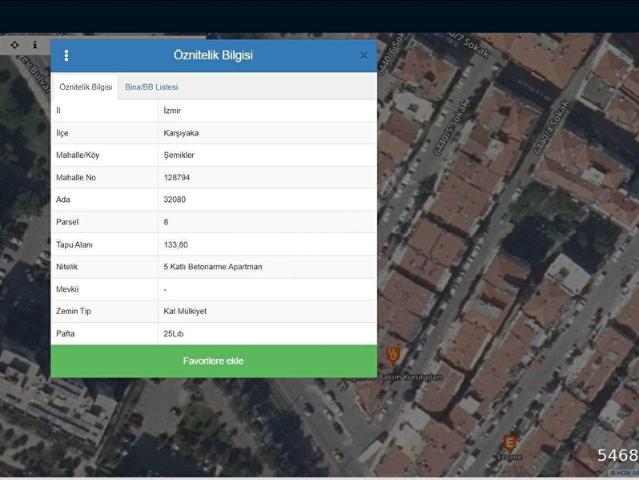
Task: Switch to the Bina/BB Listesi tab
Action: 151,87
